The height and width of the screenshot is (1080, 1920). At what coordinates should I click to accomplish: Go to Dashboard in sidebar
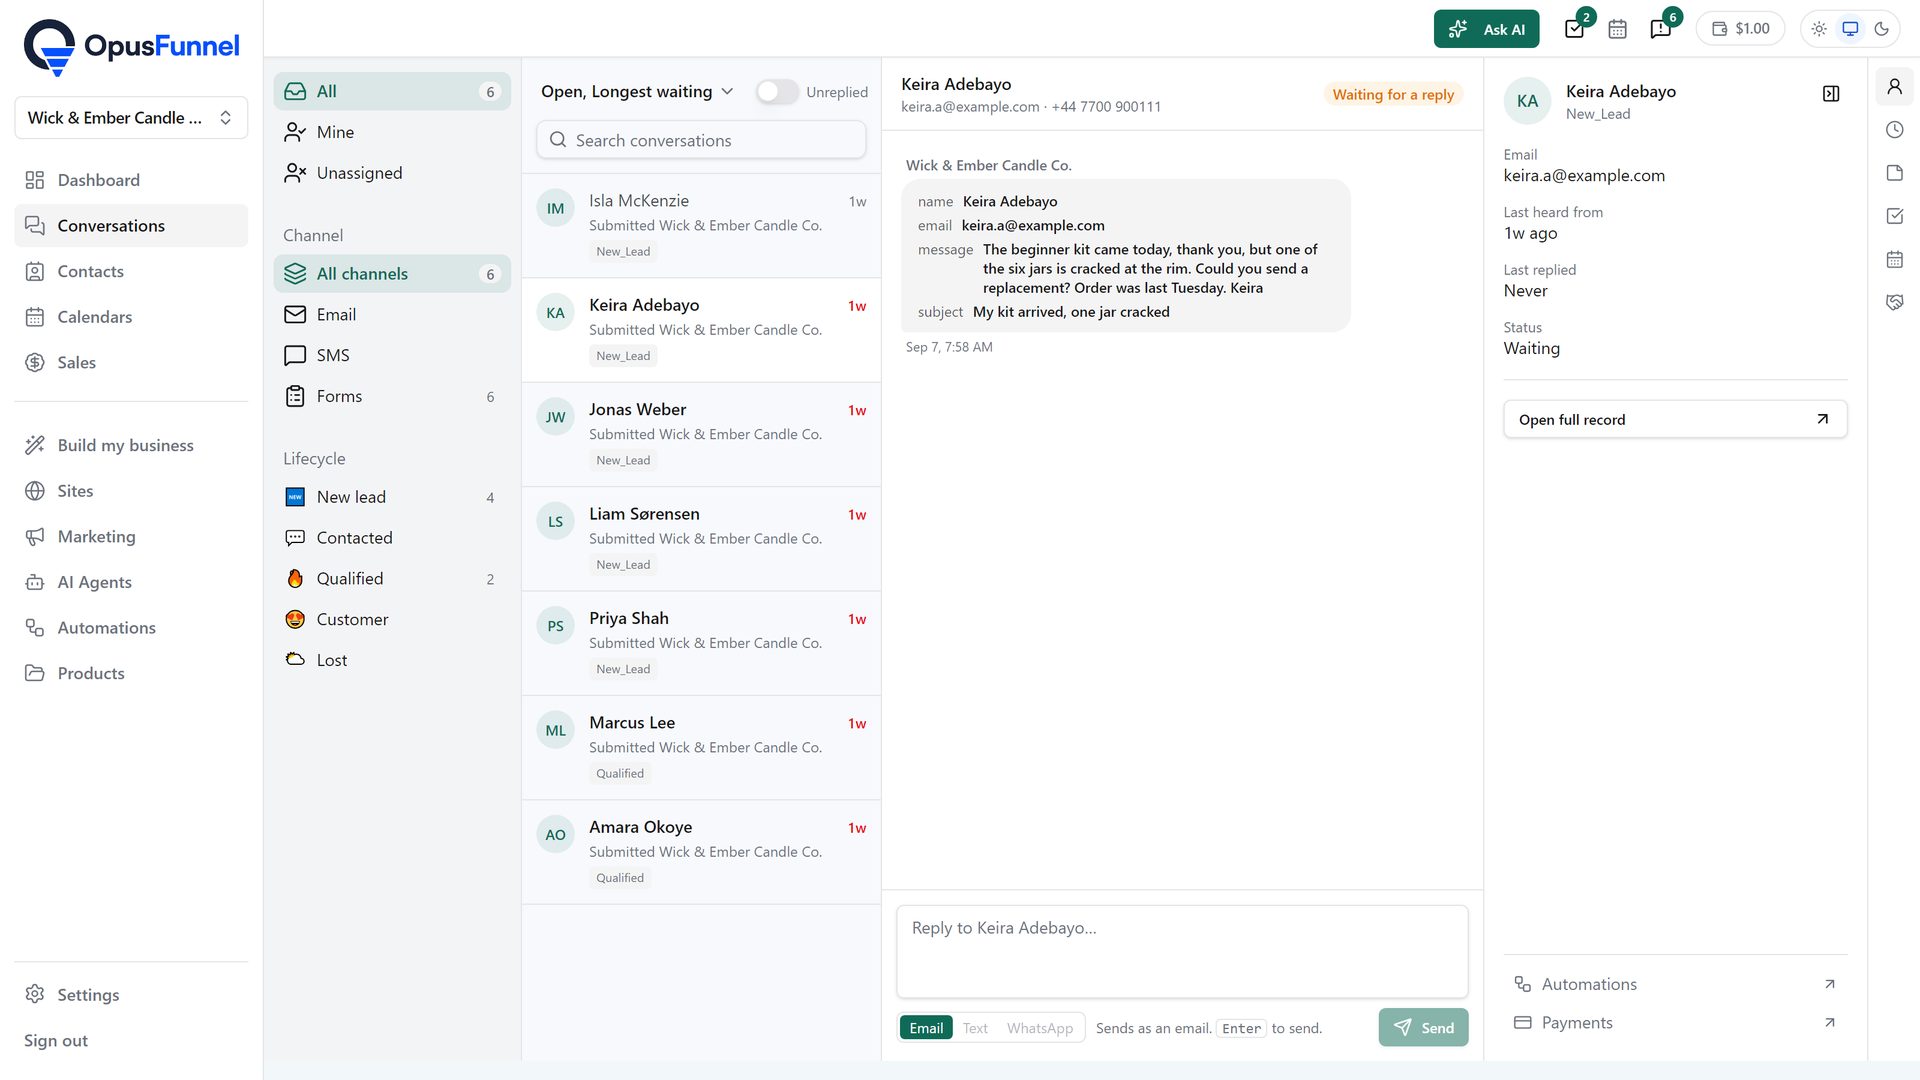click(131, 180)
